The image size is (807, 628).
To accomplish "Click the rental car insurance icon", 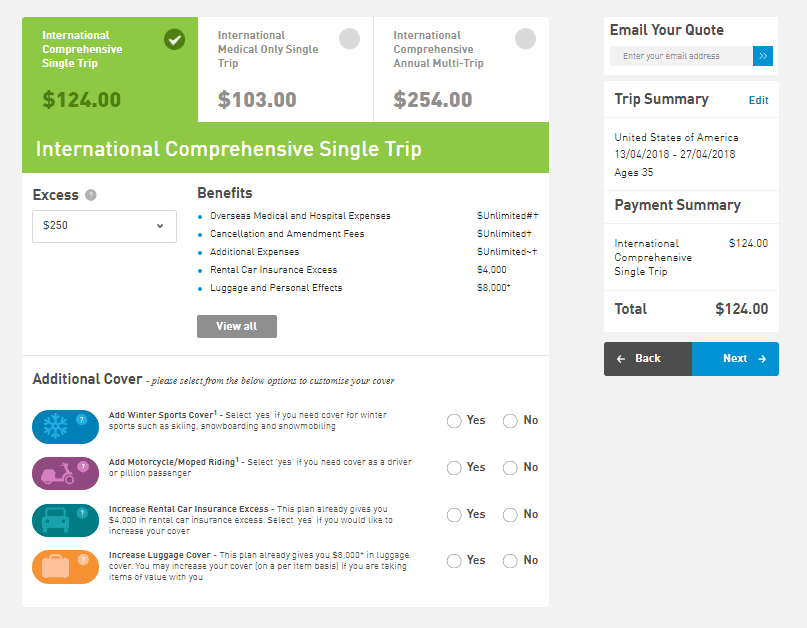I will [55, 520].
